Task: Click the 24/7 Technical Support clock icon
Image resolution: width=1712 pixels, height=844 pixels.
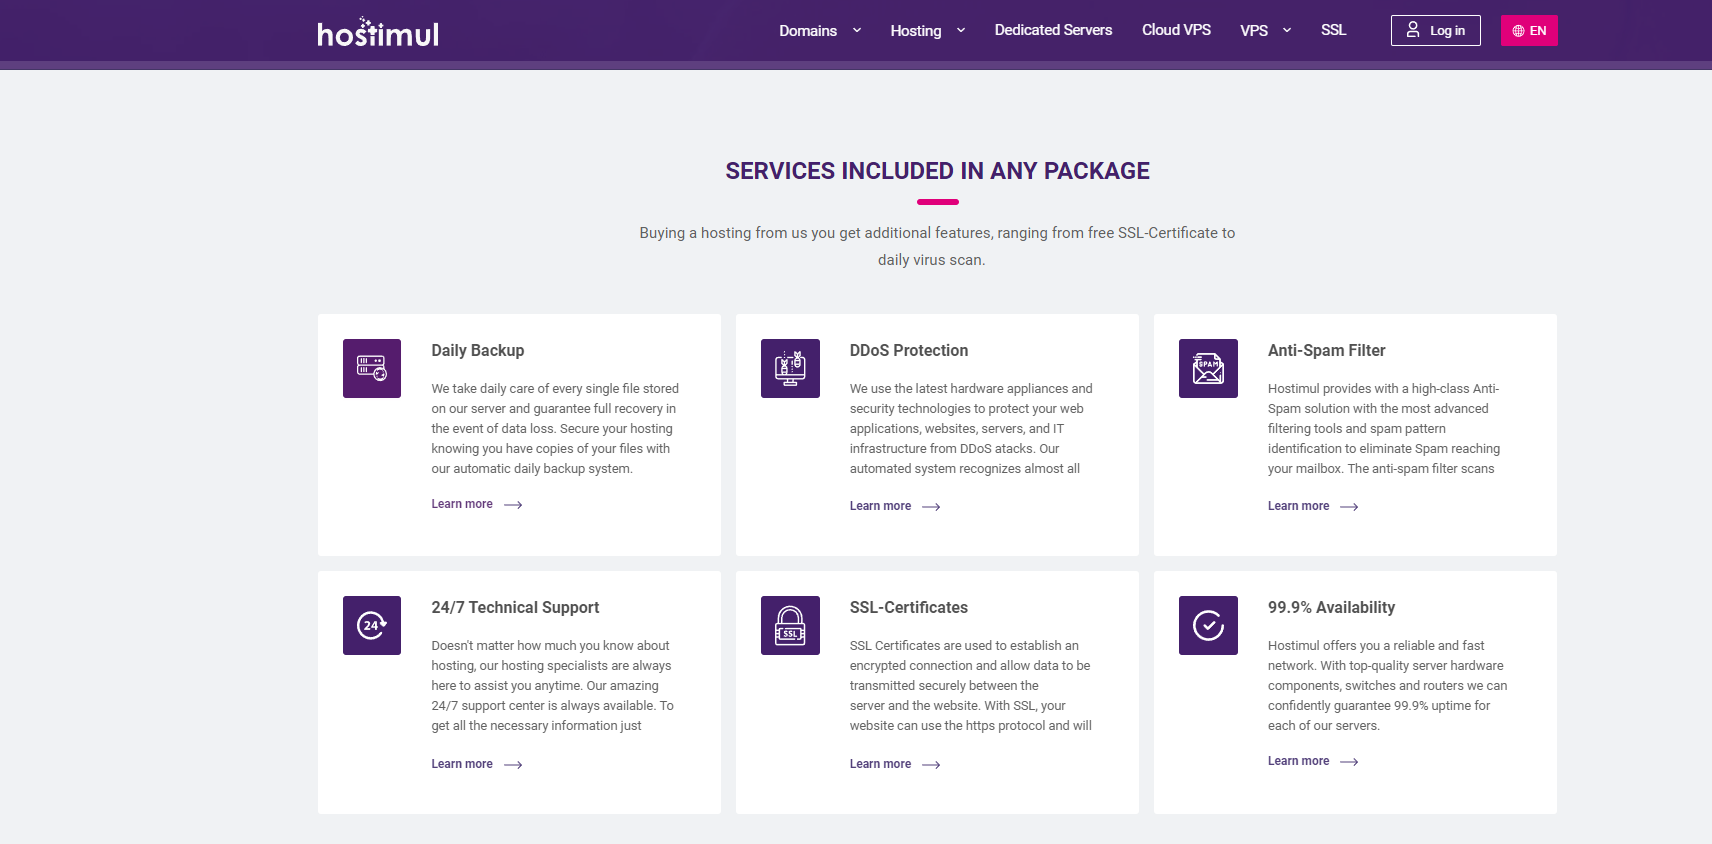Action: tap(372, 625)
